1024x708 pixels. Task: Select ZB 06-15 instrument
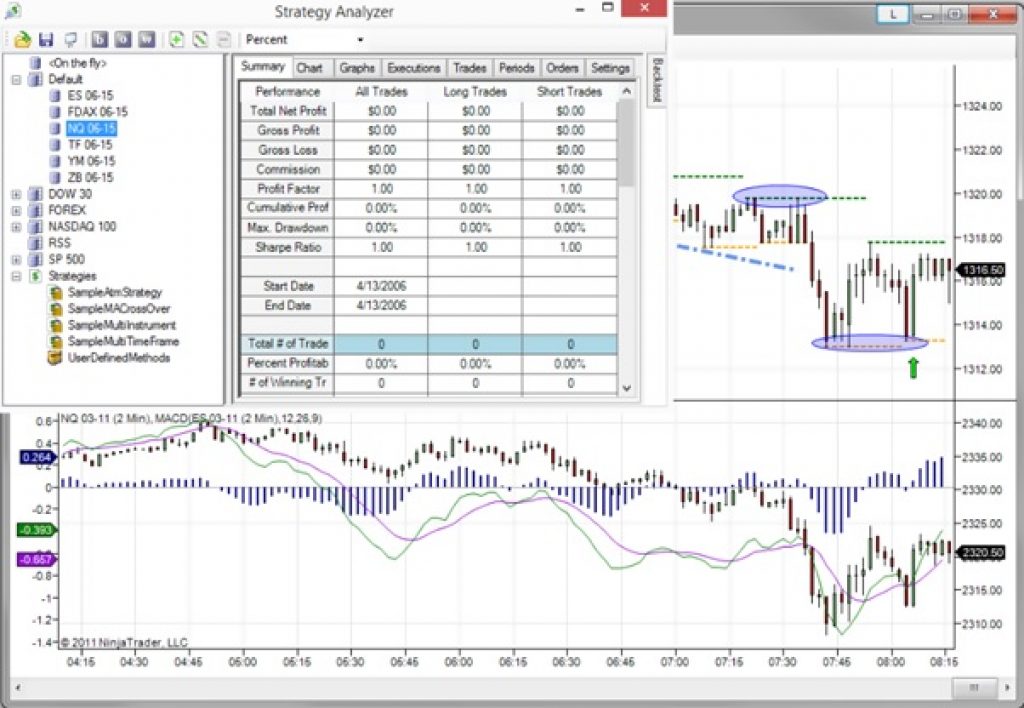point(90,177)
